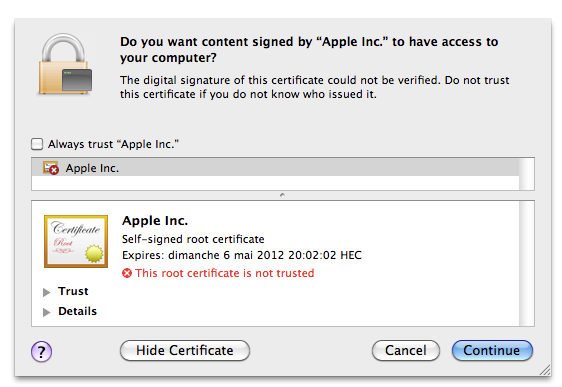Select the untrusted certificate icon beside Apple Inc. row
The image size is (562, 387).
(x=51, y=168)
